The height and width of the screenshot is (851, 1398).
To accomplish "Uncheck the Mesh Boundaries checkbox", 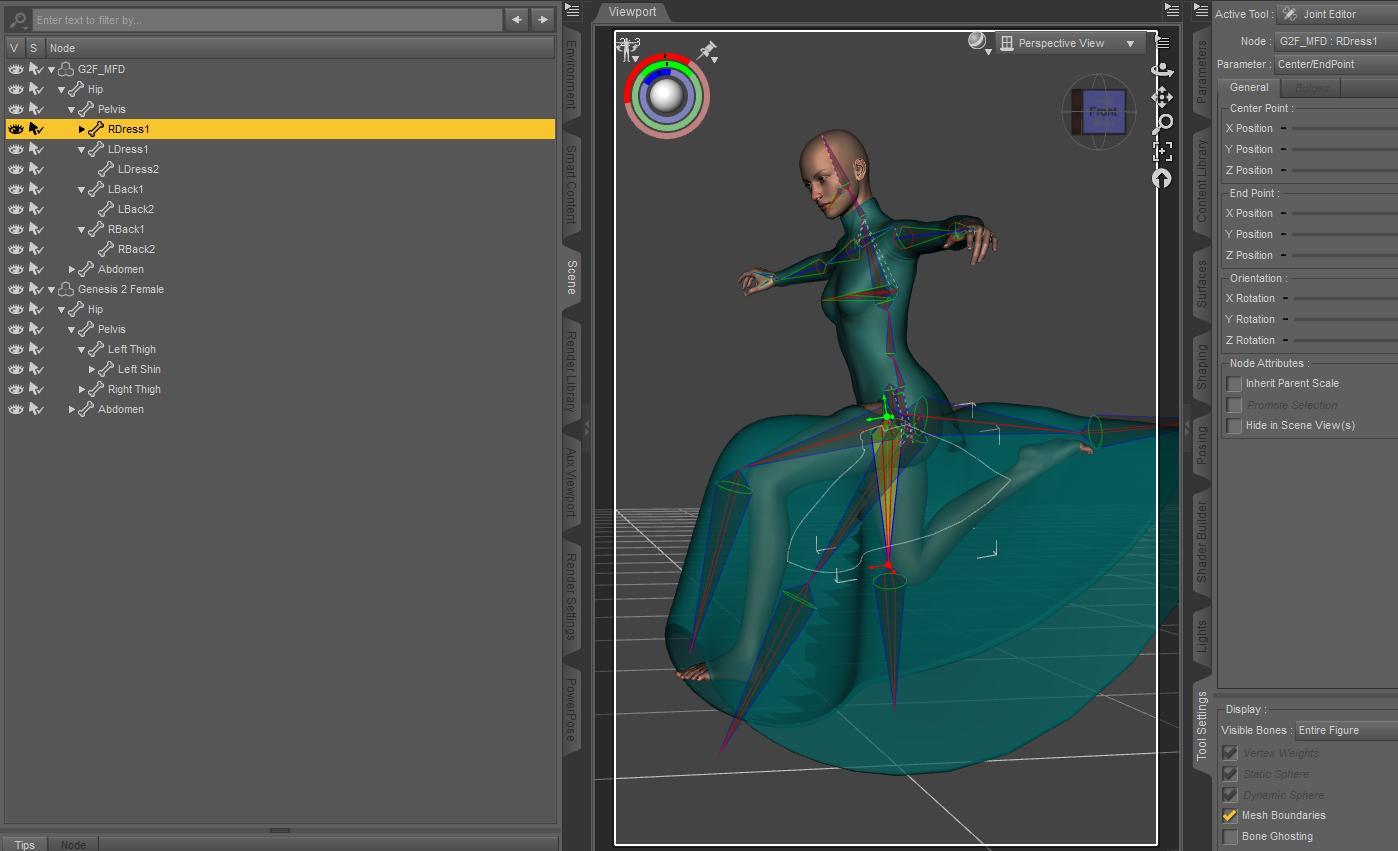I will [1230, 816].
